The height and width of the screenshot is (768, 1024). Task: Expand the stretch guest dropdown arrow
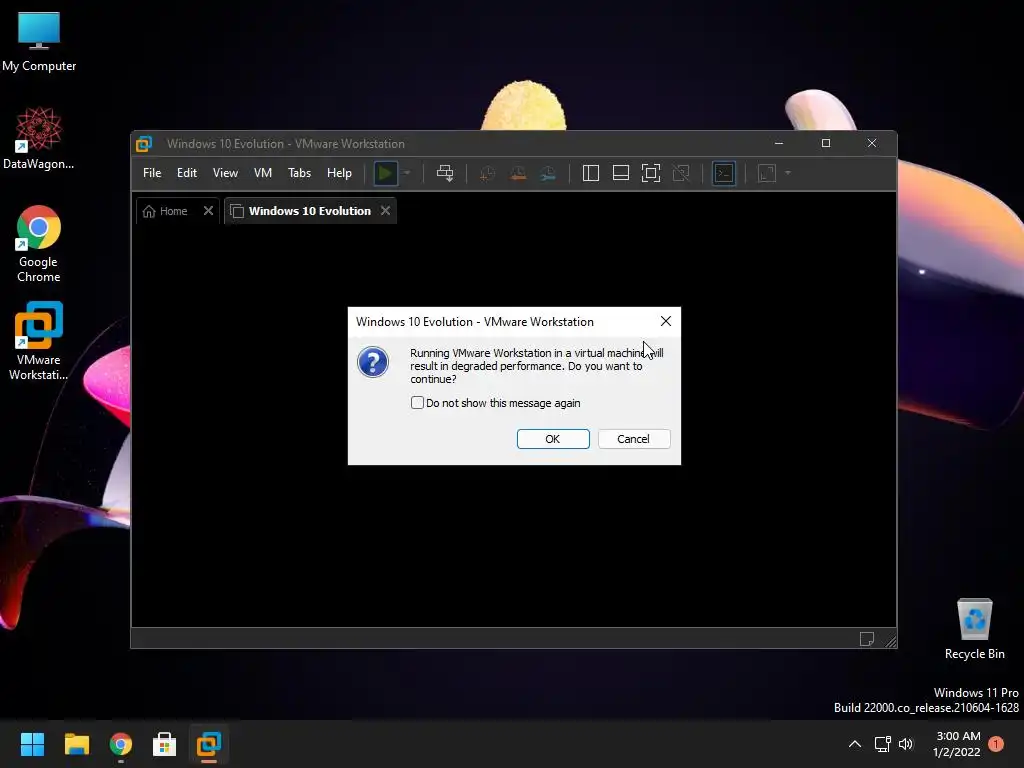(788, 173)
